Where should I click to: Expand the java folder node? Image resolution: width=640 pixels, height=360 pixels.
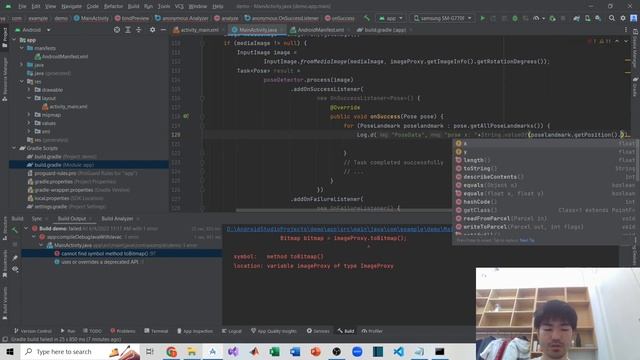click(x=22, y=65)
